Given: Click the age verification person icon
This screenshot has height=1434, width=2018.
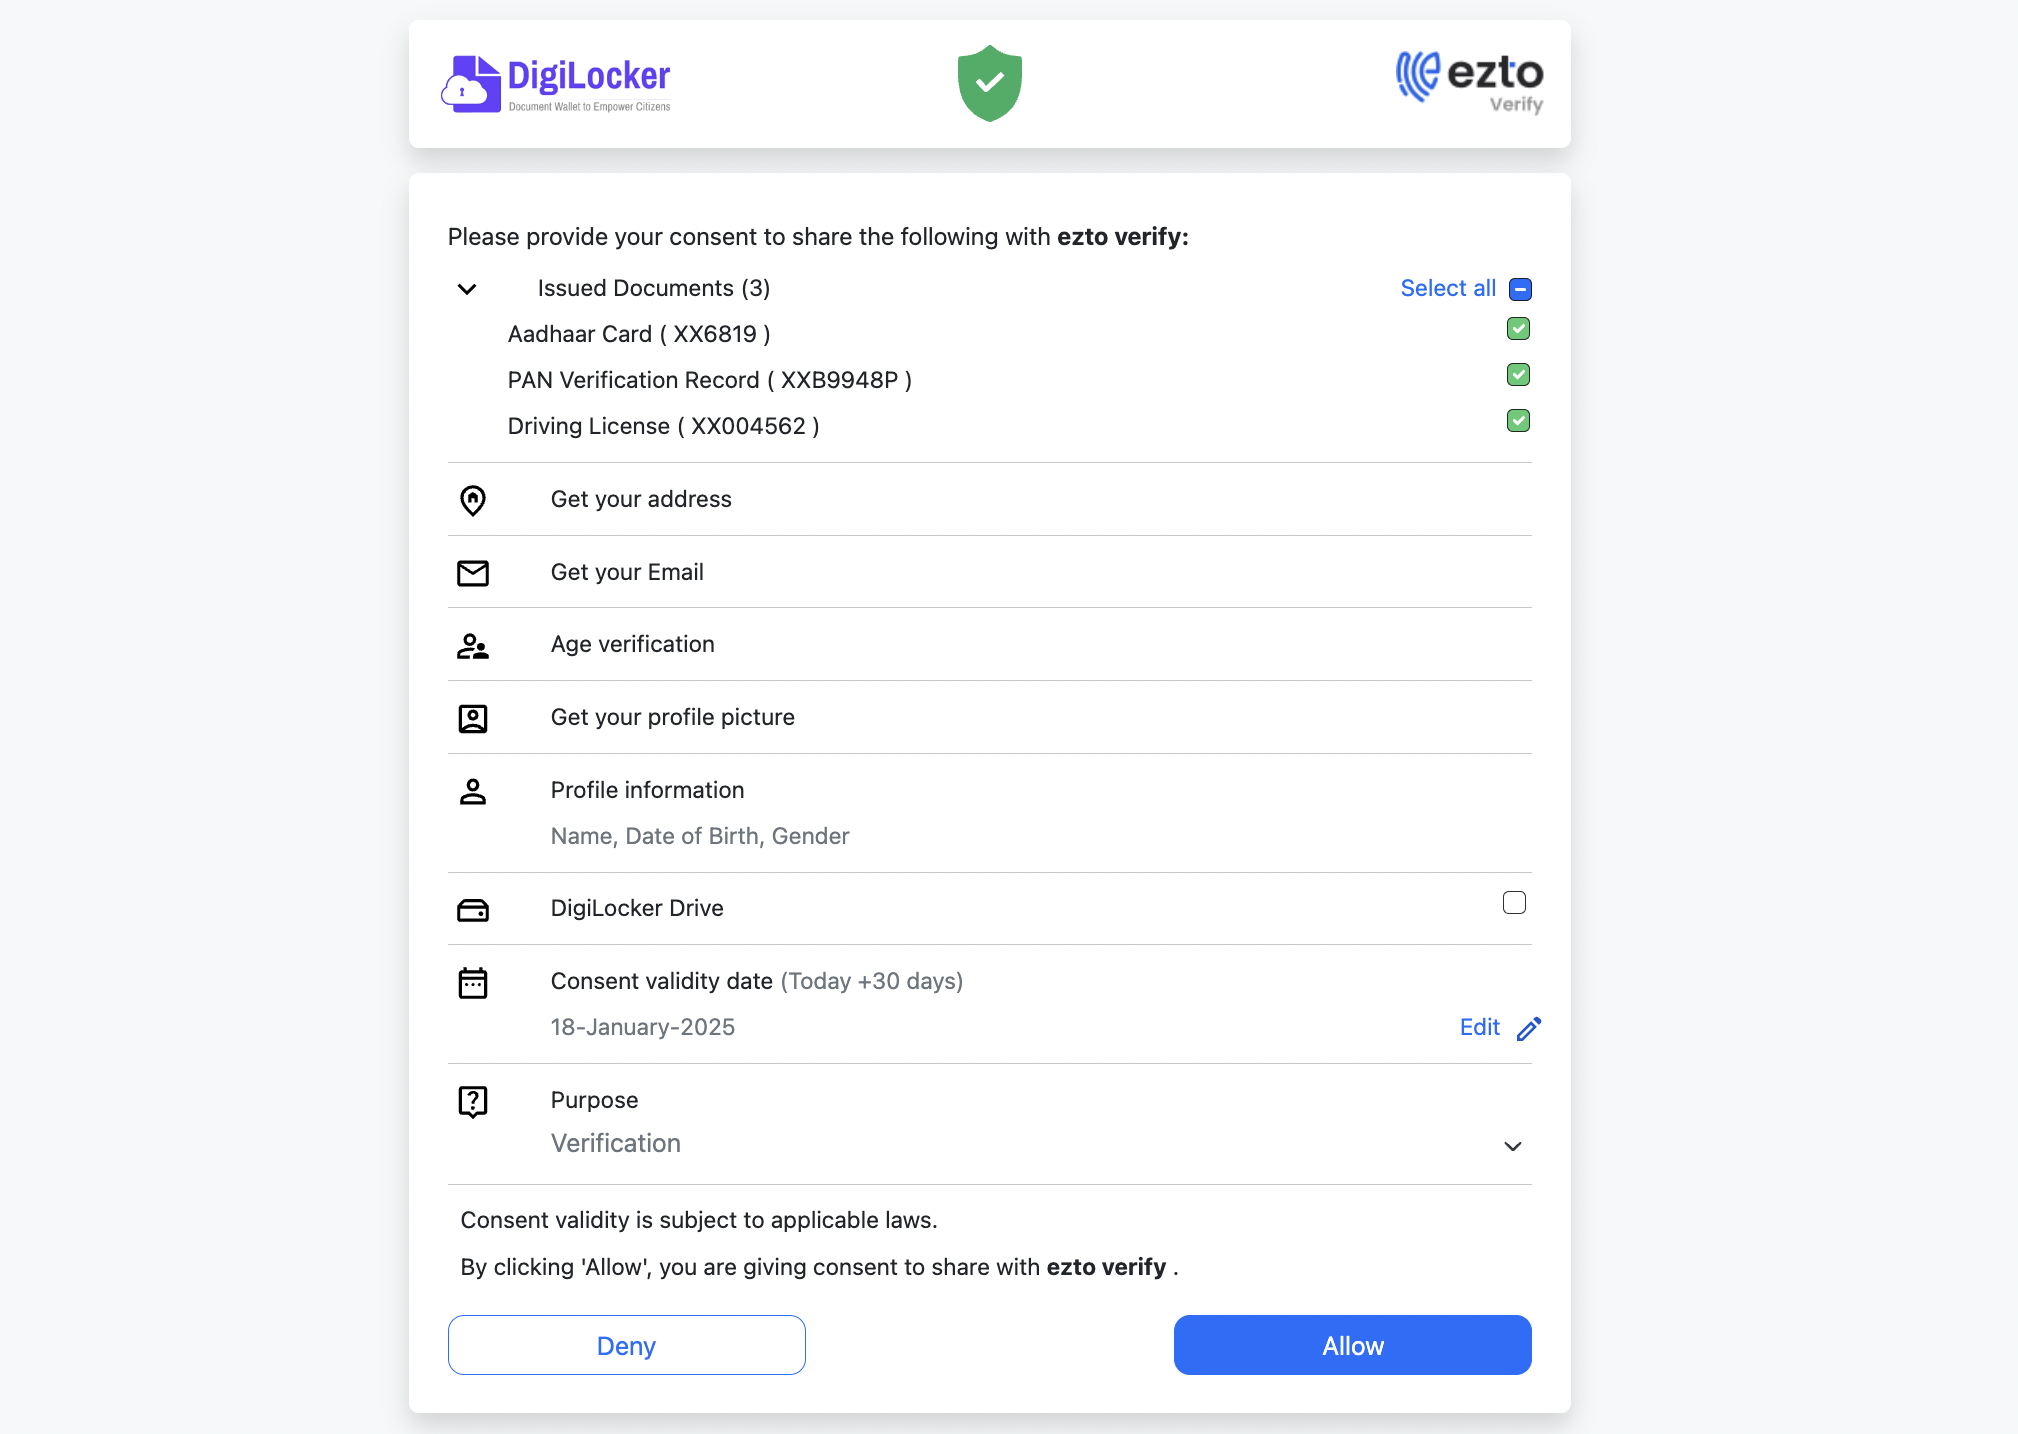Looking at the screenshot, I should [472, 644].
